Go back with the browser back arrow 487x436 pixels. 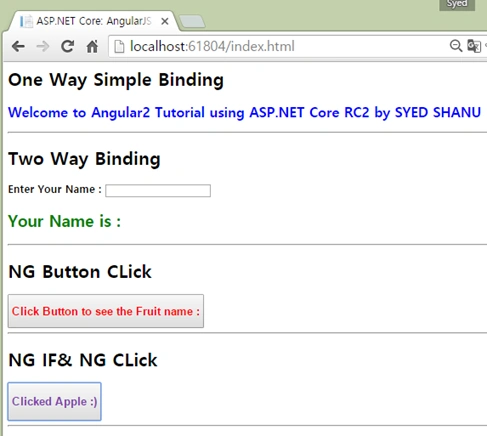pyautogui.click(x=18, y=46)
